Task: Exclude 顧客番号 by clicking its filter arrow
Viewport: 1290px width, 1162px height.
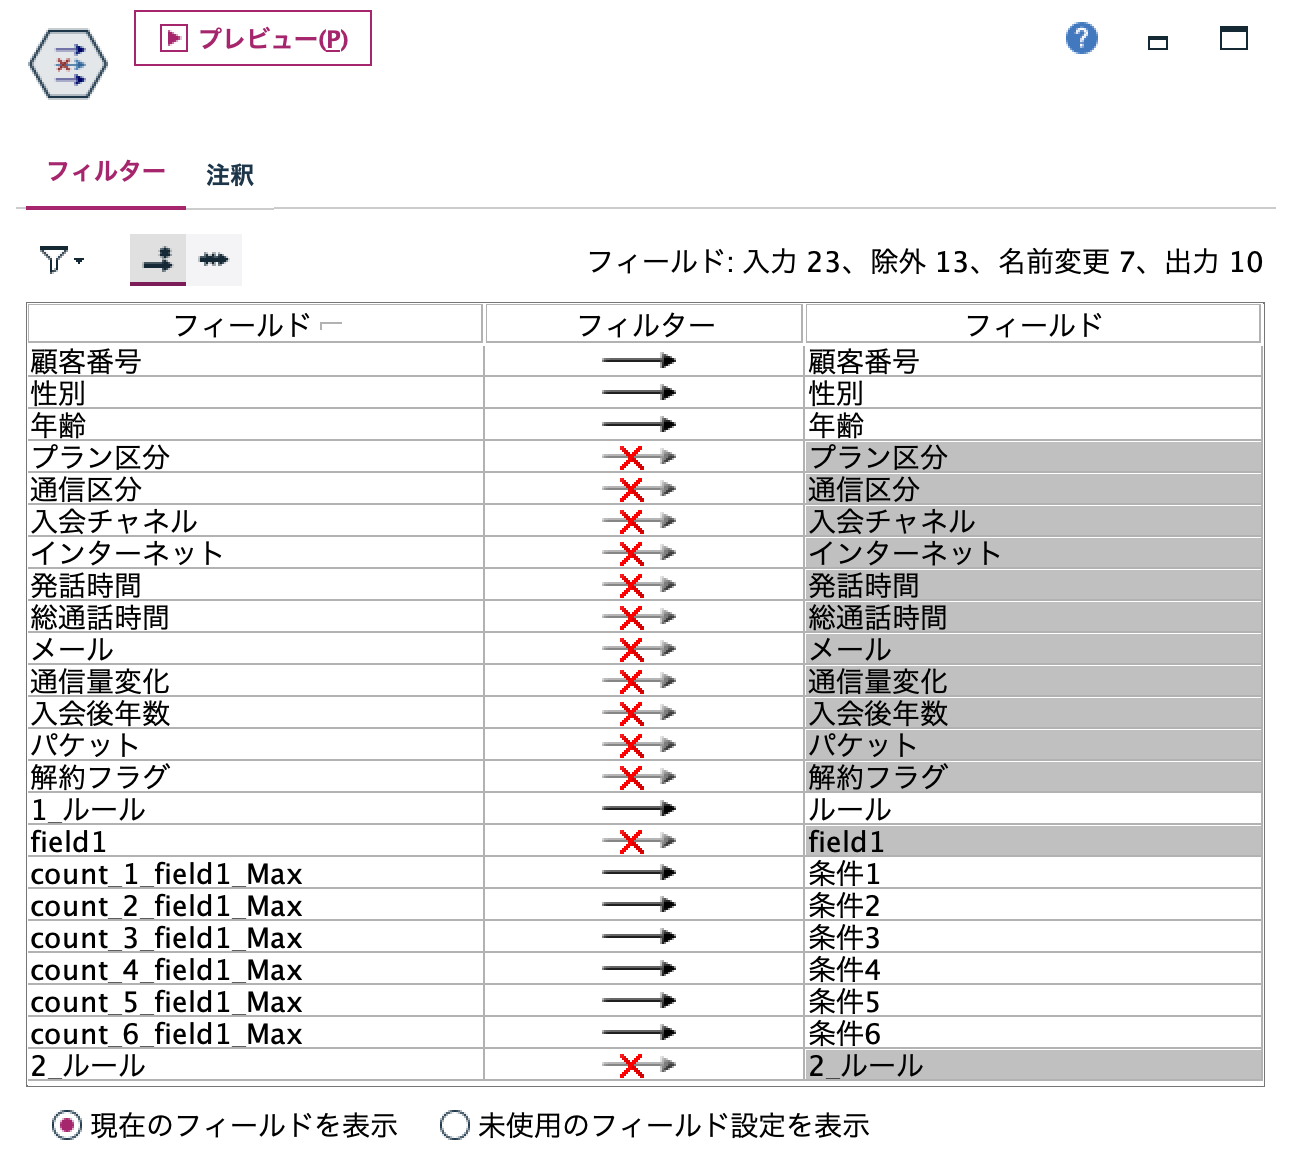Action: tap(638, 360)
